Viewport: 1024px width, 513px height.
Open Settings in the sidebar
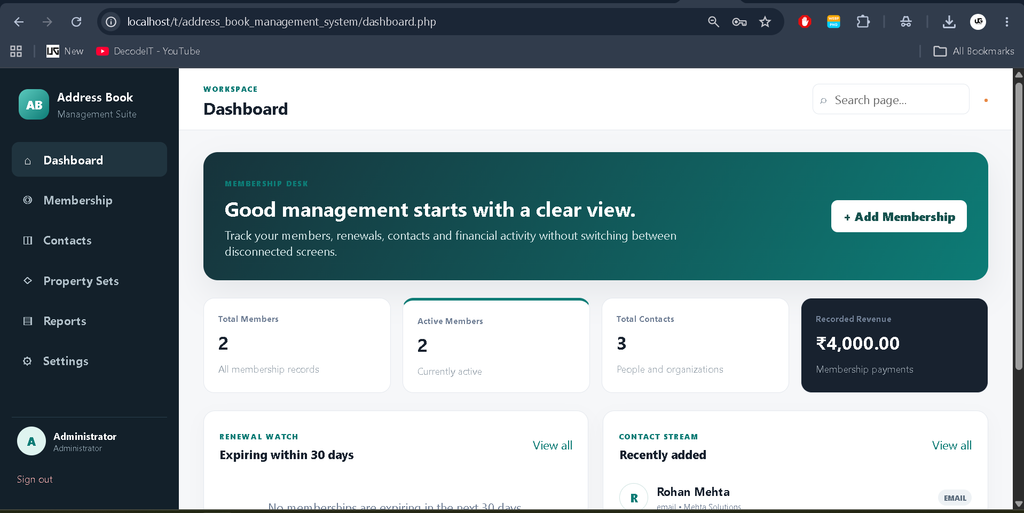coord(89,361)
